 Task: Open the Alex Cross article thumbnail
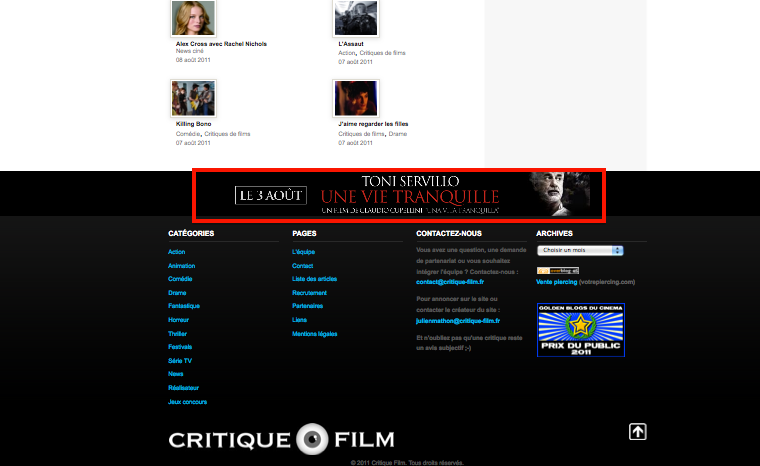coord(193,18)
